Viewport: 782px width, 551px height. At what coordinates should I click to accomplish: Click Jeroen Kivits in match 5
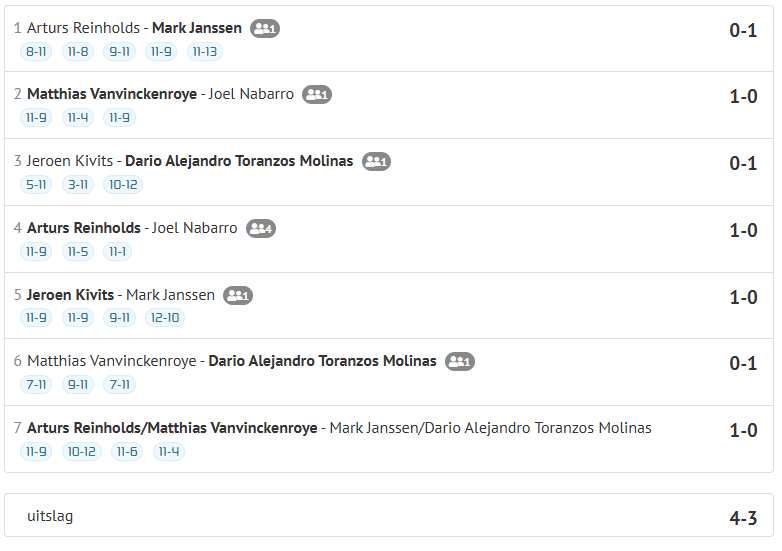tap(70, 295)
